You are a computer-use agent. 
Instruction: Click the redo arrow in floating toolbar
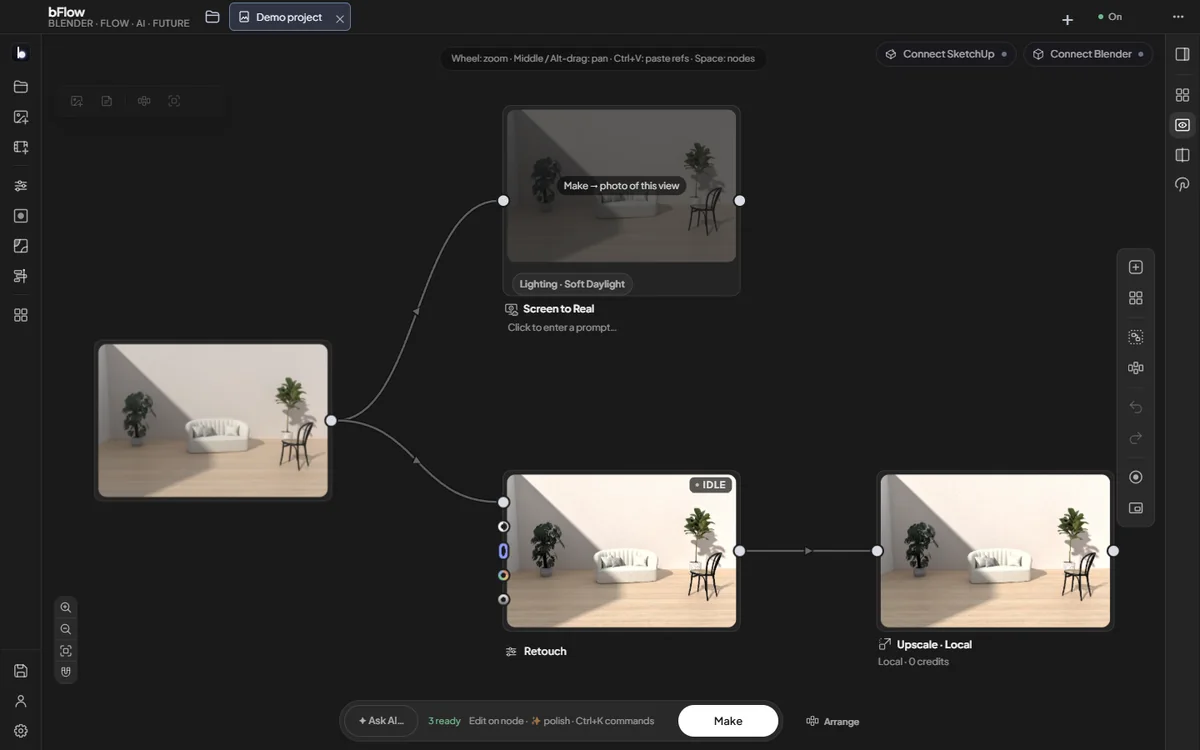(x=1136, y=438)
